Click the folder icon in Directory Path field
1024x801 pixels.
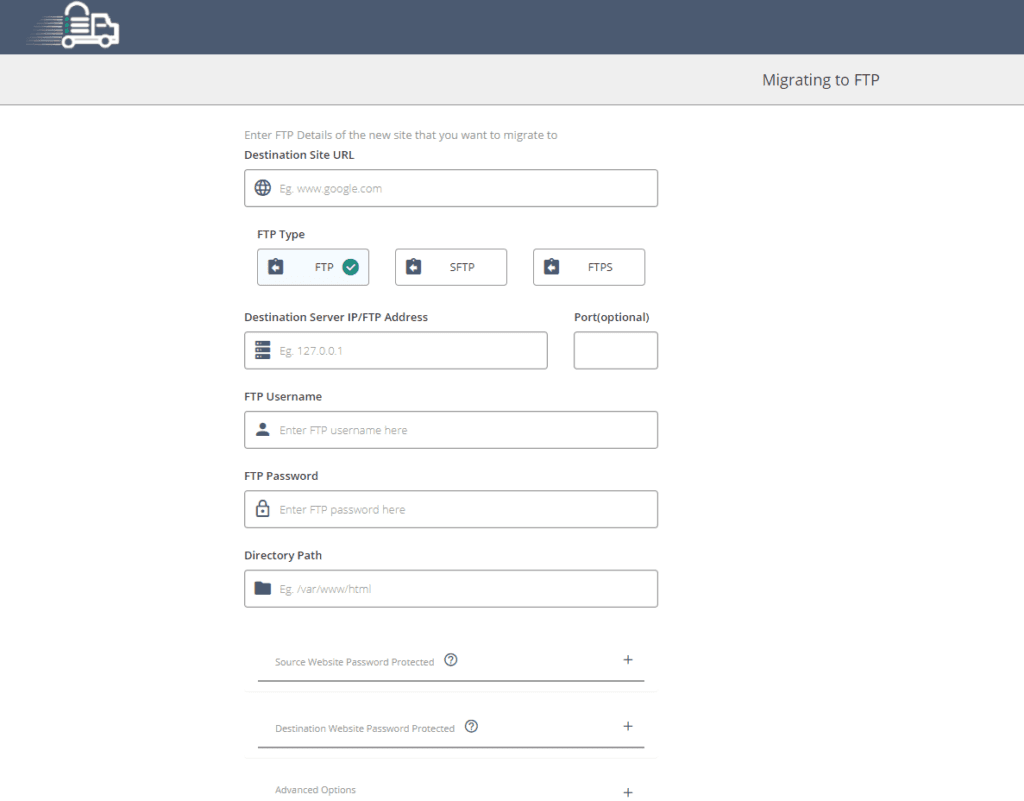[263, 588]
